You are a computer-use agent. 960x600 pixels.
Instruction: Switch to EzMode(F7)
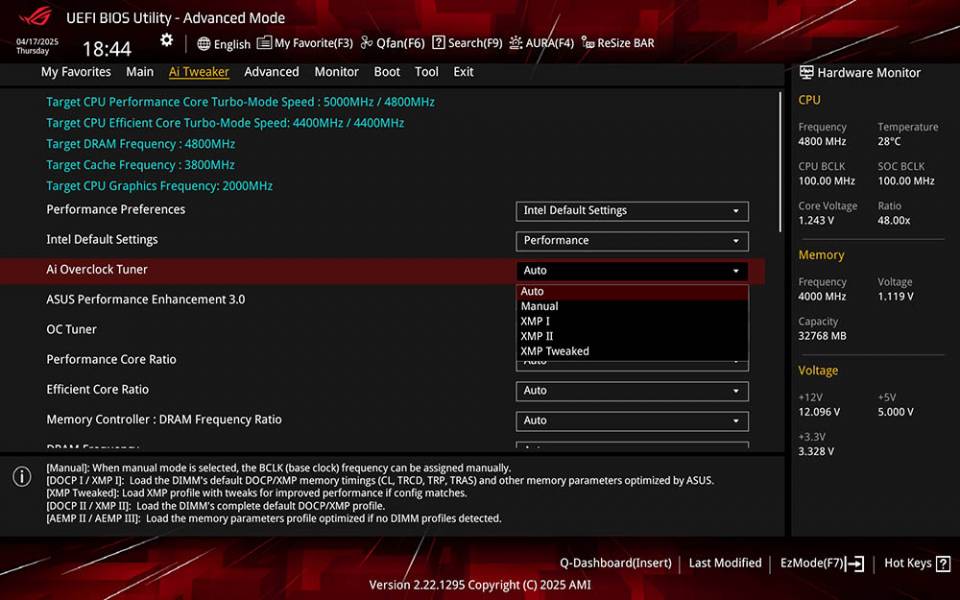pyautogui.click(x=821, y=564)
